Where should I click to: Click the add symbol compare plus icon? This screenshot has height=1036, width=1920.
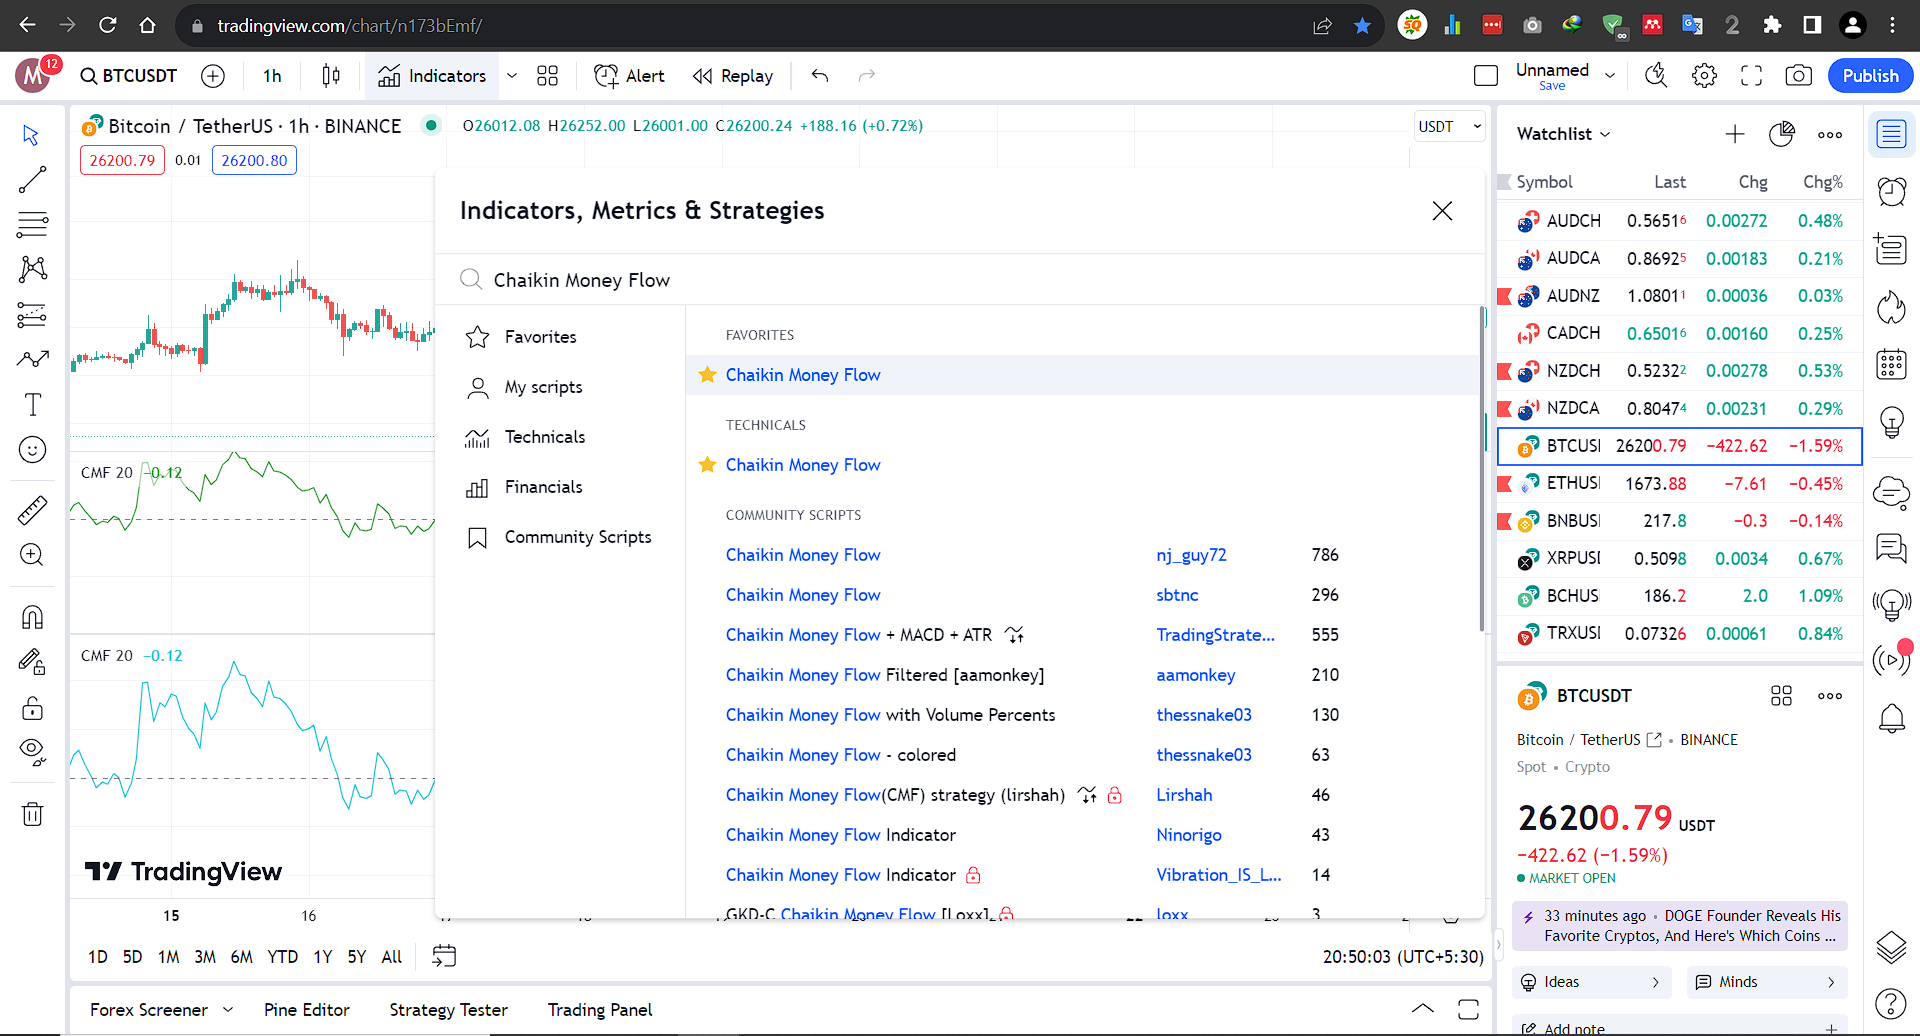(213, 76)
